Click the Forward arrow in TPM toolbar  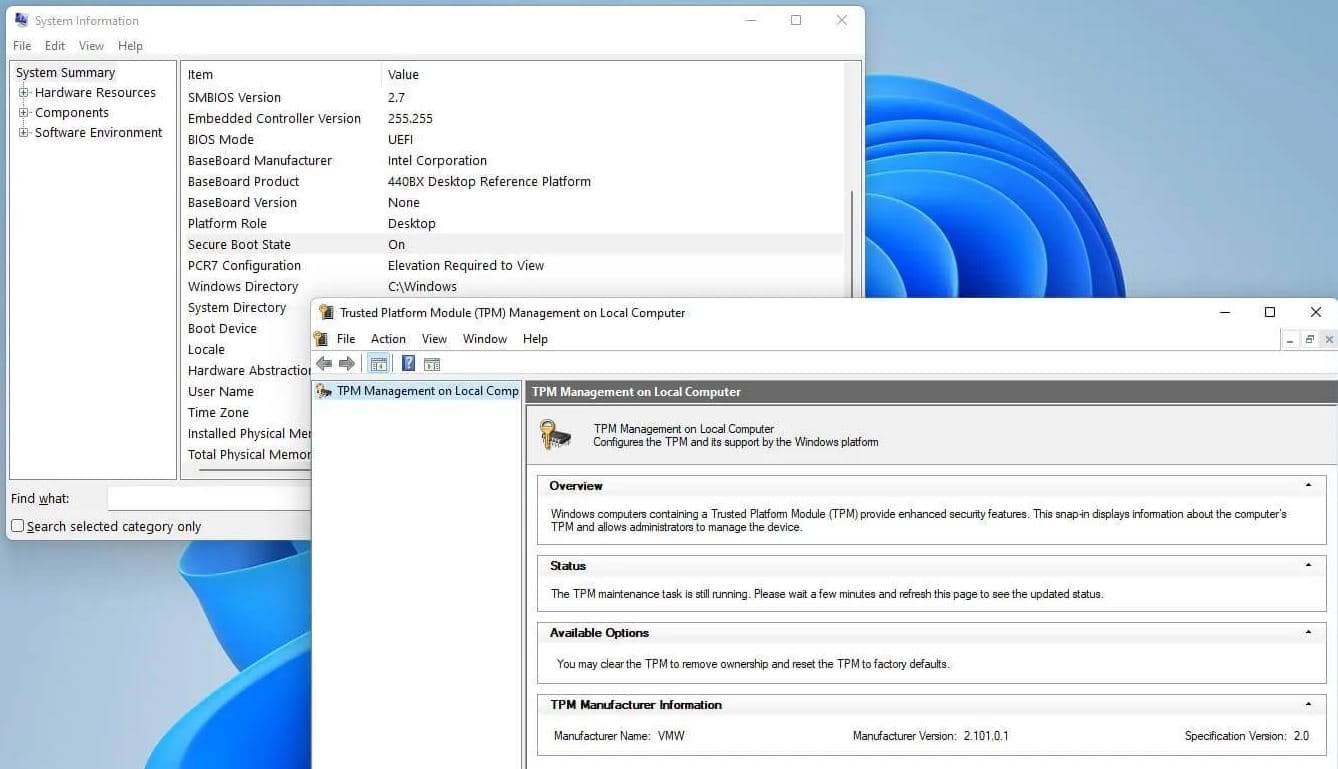click(x=347, y=364)
